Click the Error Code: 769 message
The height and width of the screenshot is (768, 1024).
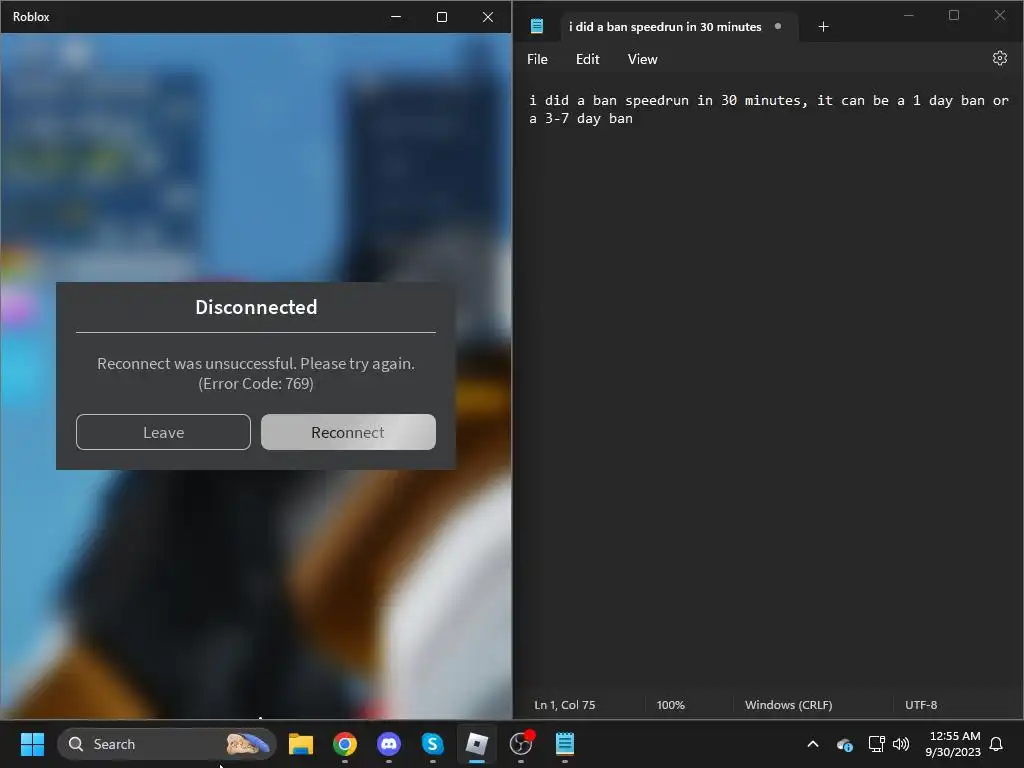[256, 384]
